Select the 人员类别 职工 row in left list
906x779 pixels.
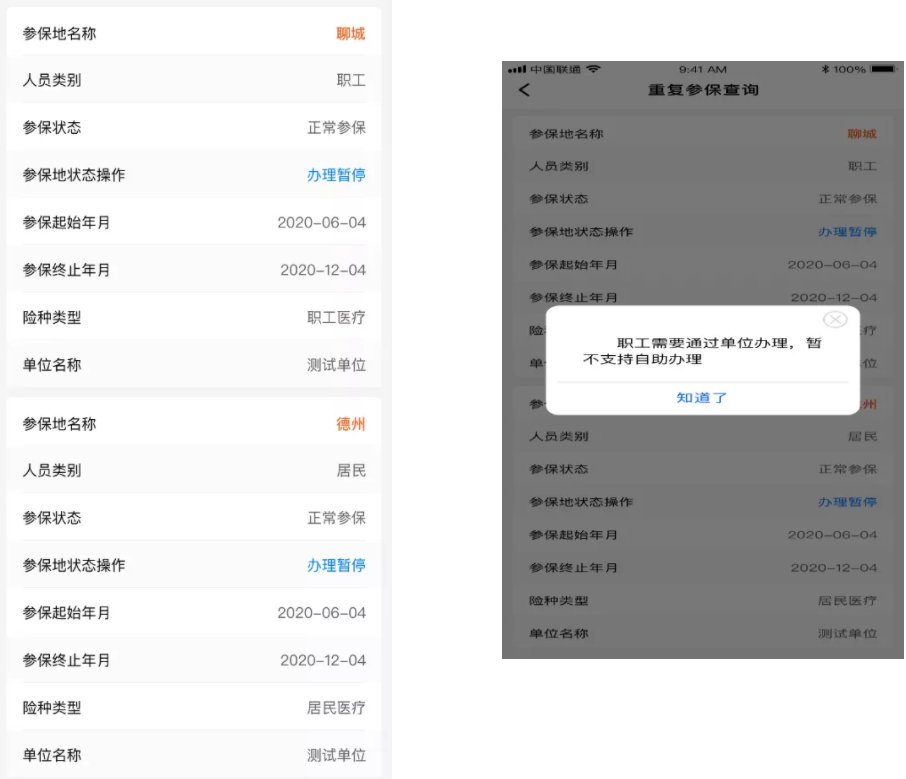click(194, 81)
